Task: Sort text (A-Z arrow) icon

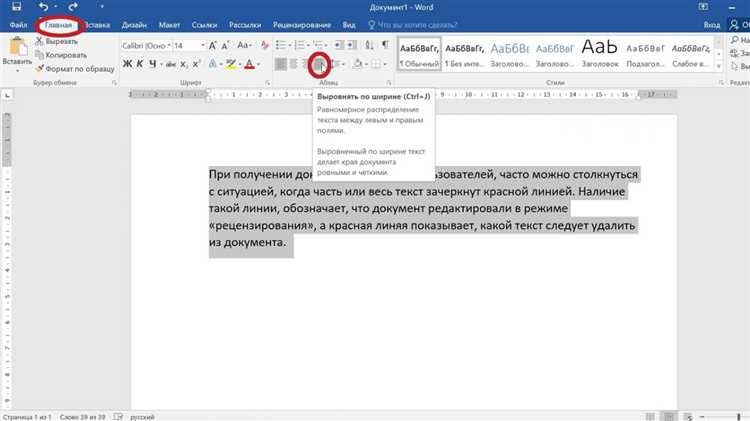Action: coord(369,45)
